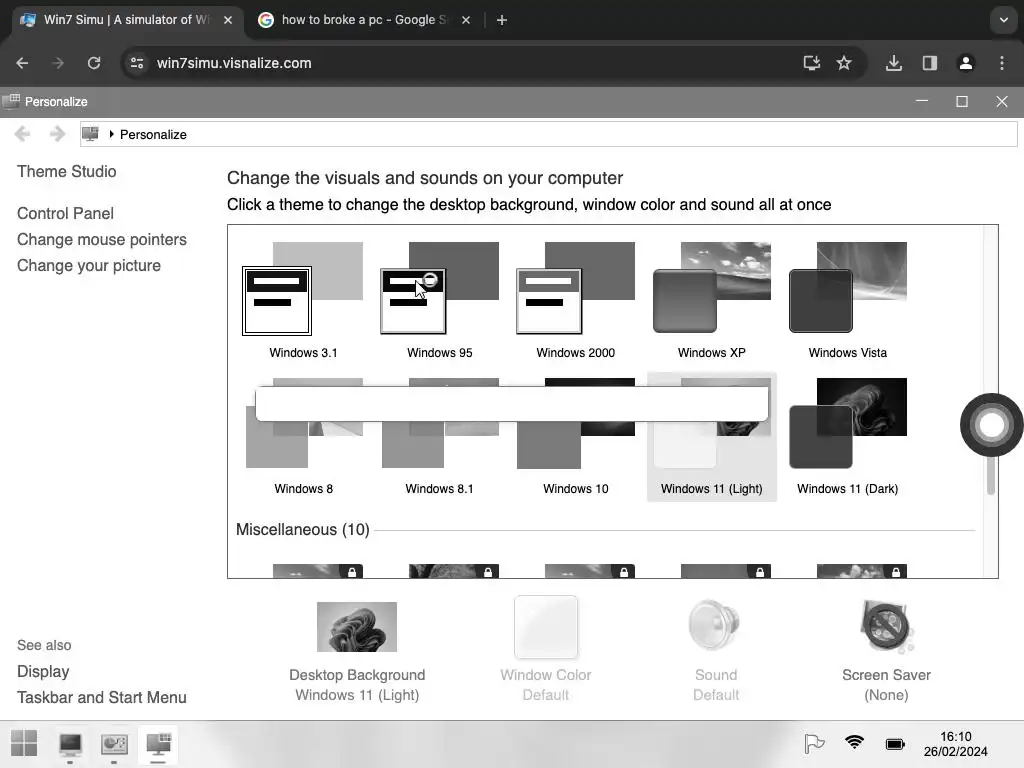
Task: Open Change mouse pointers link
Action: click(x=102, y=240)
